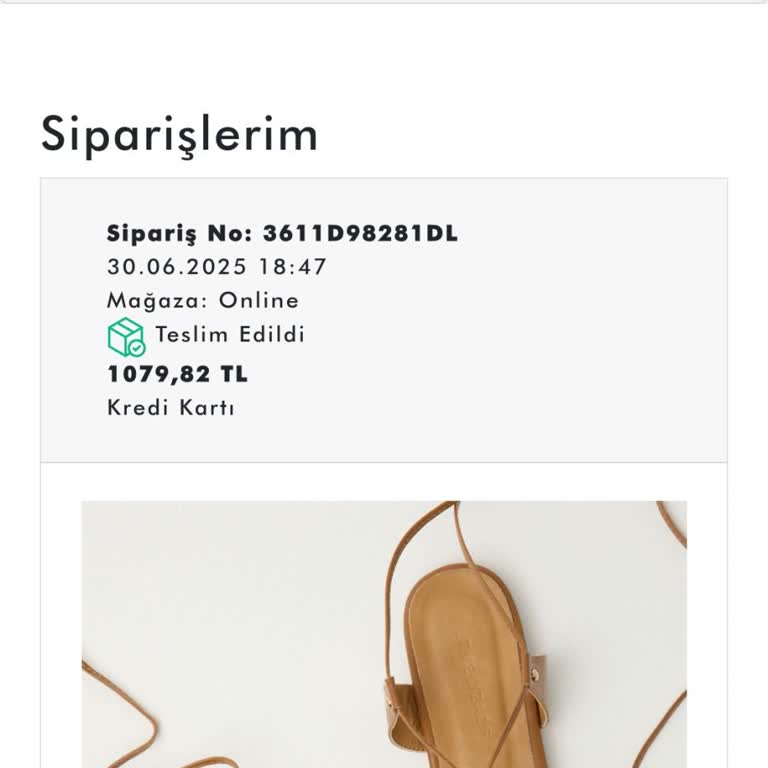Click the order time 18:47

[292, 267]
